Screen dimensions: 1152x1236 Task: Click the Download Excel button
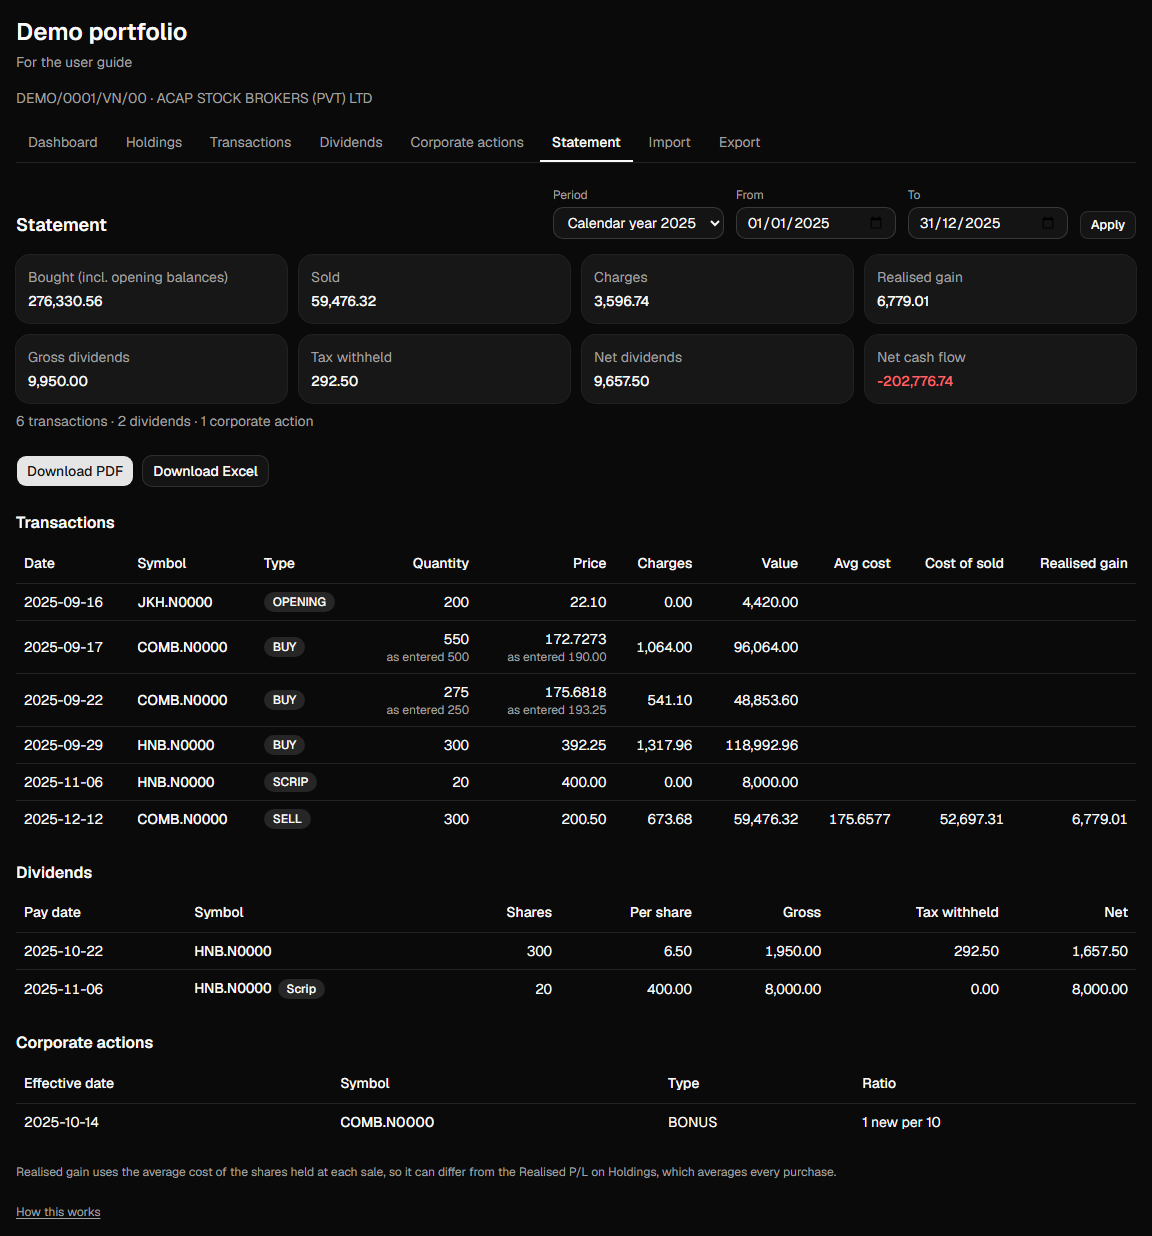coord(205,471)
